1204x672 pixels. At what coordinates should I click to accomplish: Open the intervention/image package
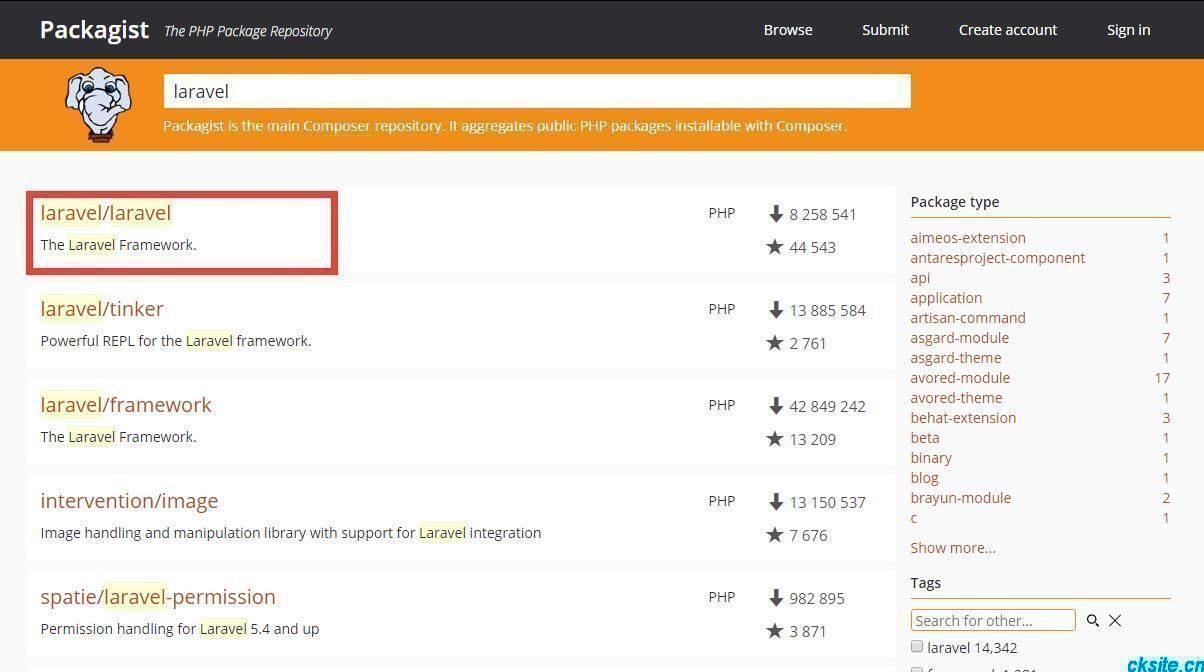tap(129, 501)
